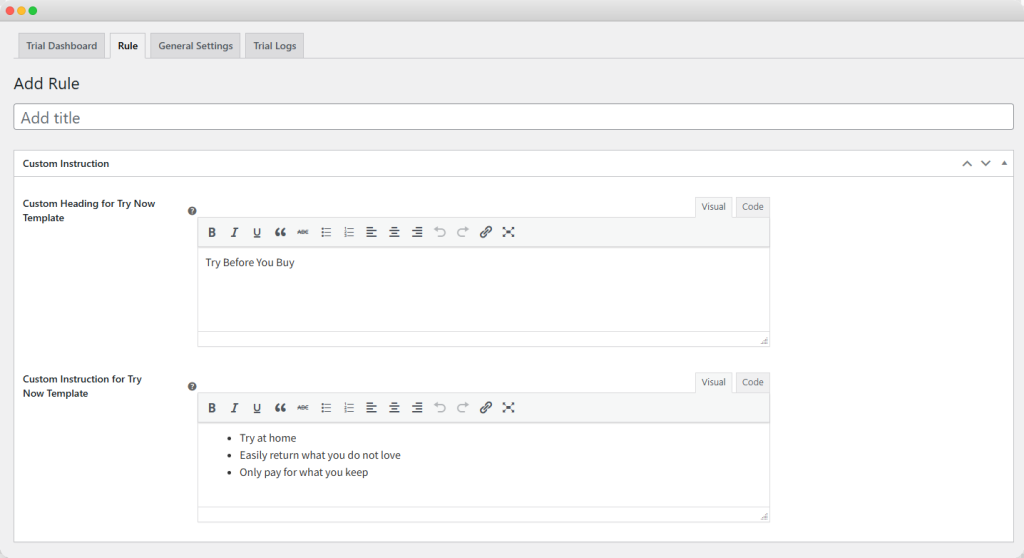Align center in Custom Instruction editor toolbar
The height and width of the screenshot is (558, 1024).
[394, 408]
